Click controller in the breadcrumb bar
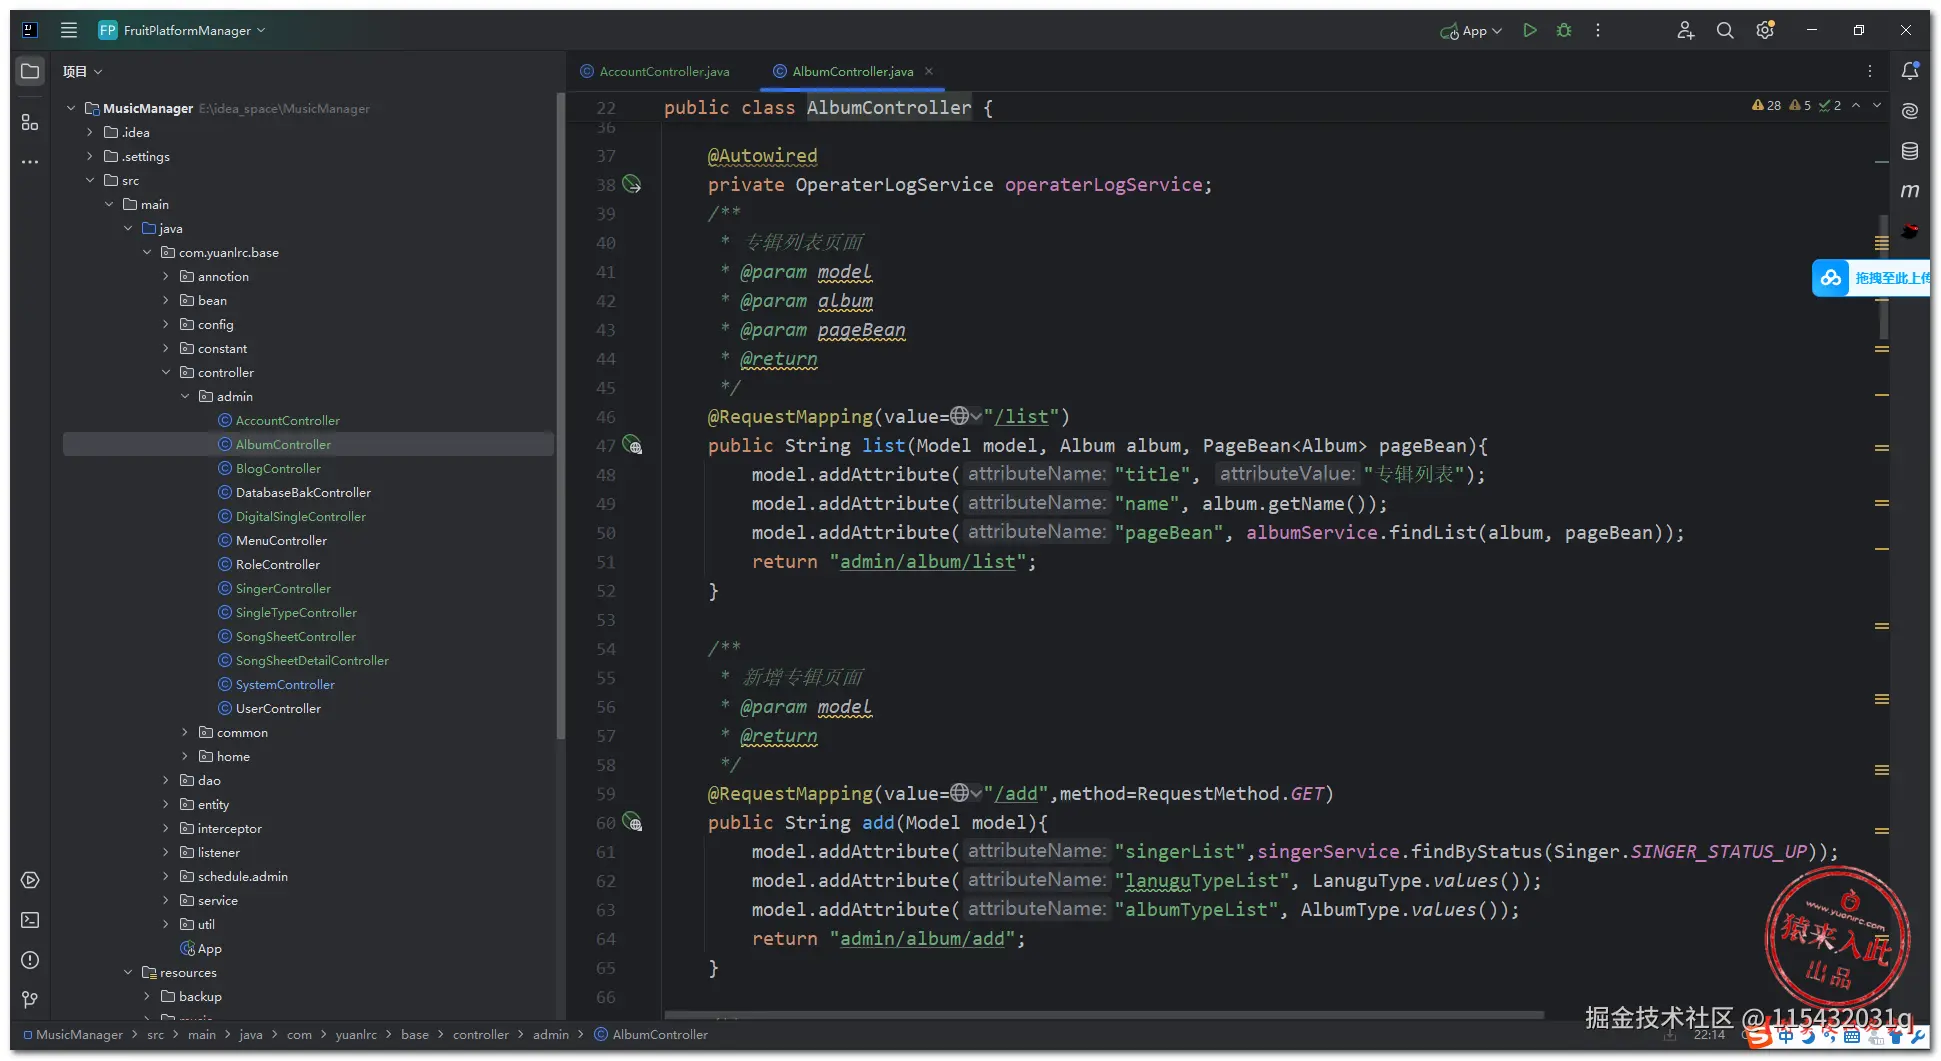The image size is (1941, 1061). point(480,1034)
